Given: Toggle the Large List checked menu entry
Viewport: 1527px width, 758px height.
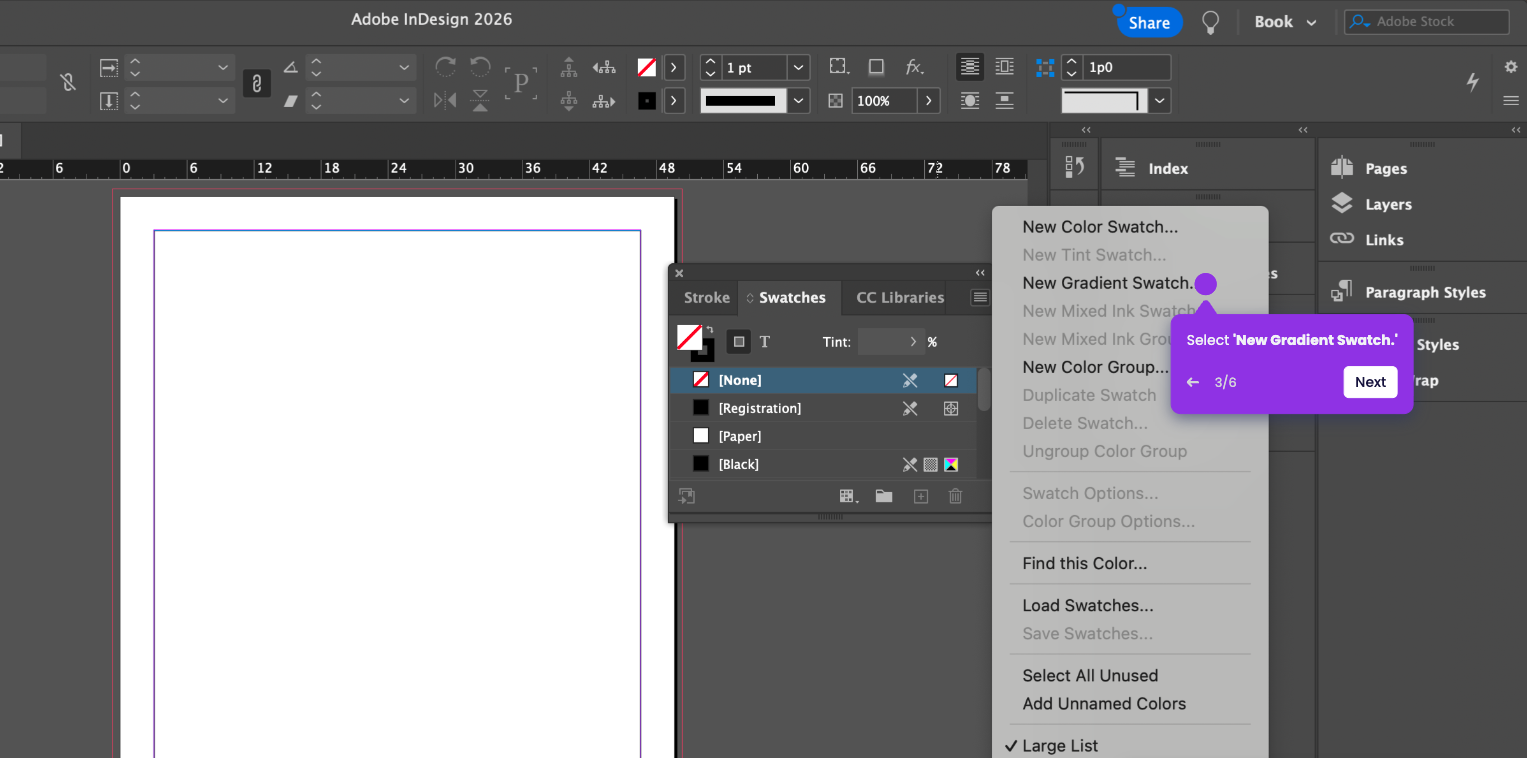Looking at the screenshot, I should (x=1060, y=746).
